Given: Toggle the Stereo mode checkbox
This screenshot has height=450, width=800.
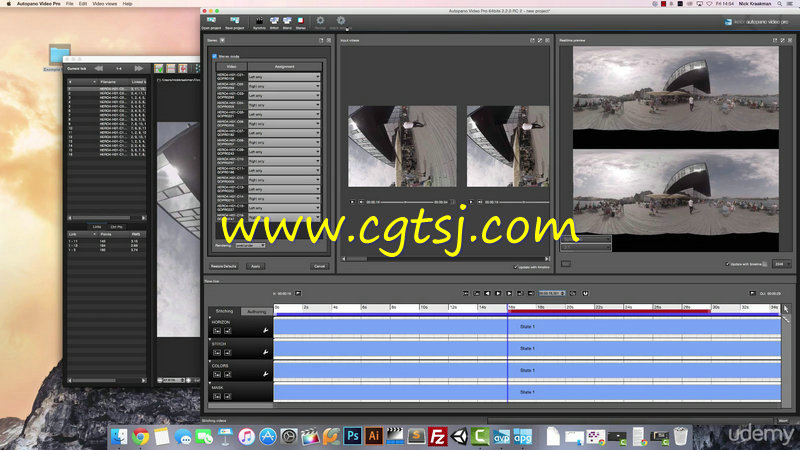Looking at the screenshot, I should coord(214,56).
